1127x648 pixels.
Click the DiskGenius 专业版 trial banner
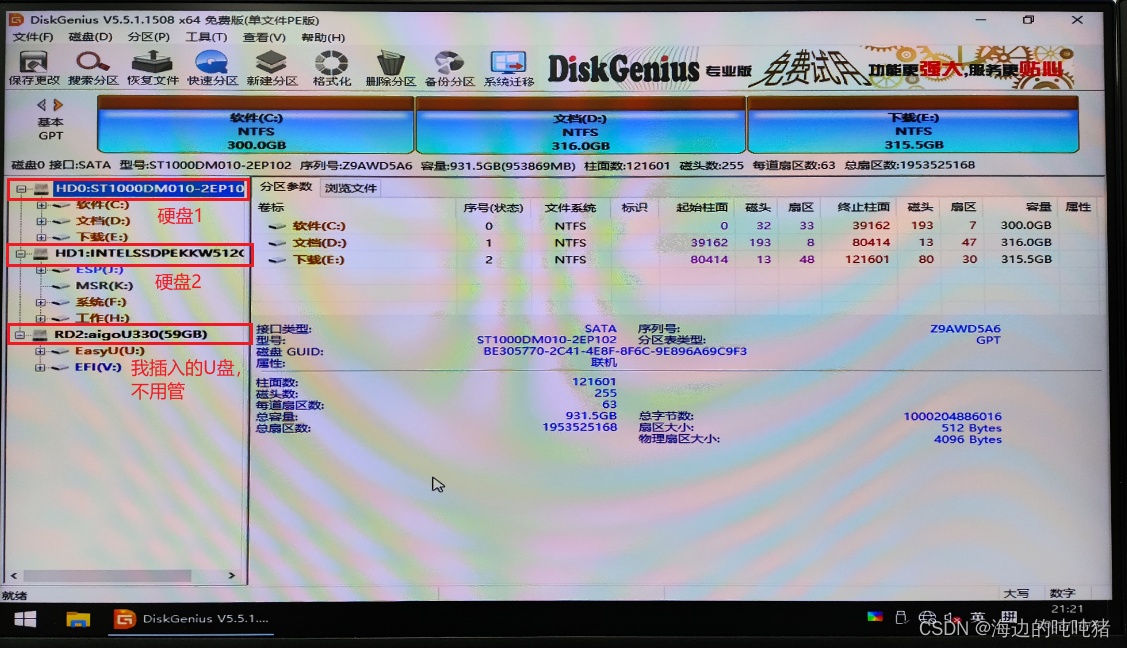pyautogui.click(x=811, y=69)
